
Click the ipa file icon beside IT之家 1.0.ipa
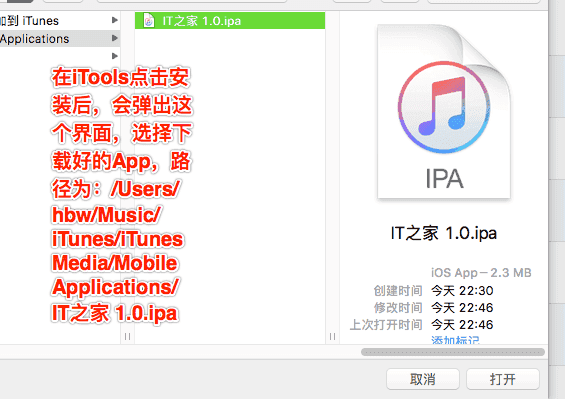tap(149, 21)
